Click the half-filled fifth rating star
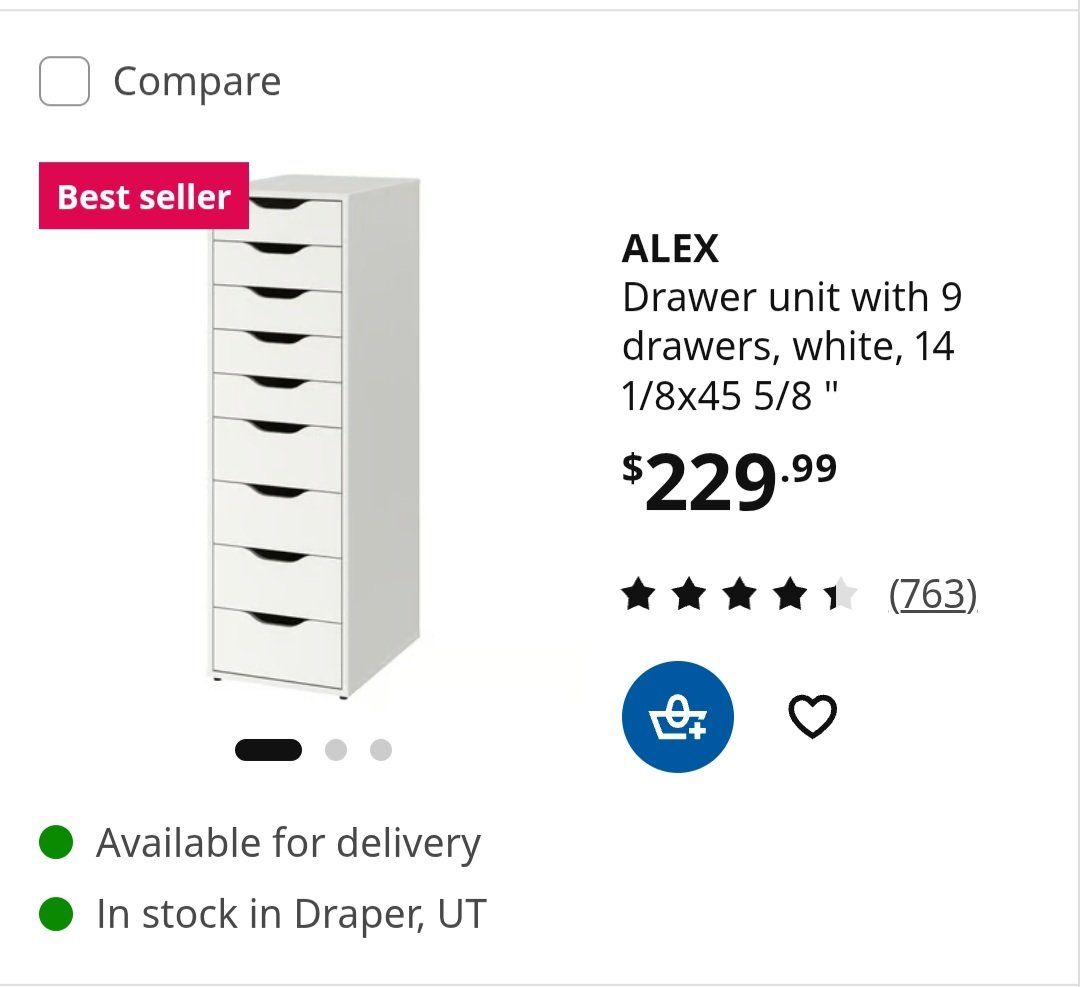 tap(840, 594)
